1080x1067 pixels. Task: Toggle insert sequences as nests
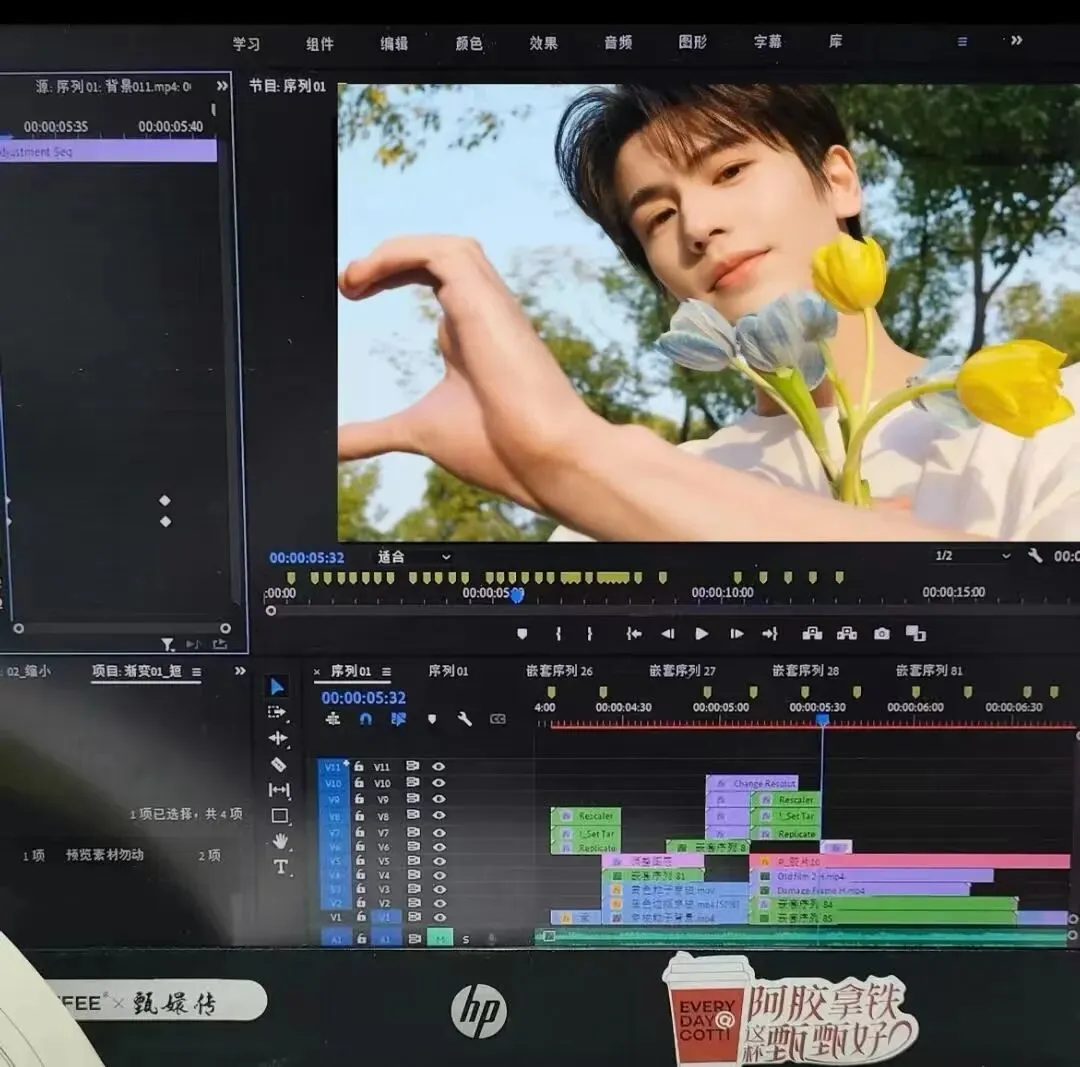pyautogui.click(x=333, y=719)
